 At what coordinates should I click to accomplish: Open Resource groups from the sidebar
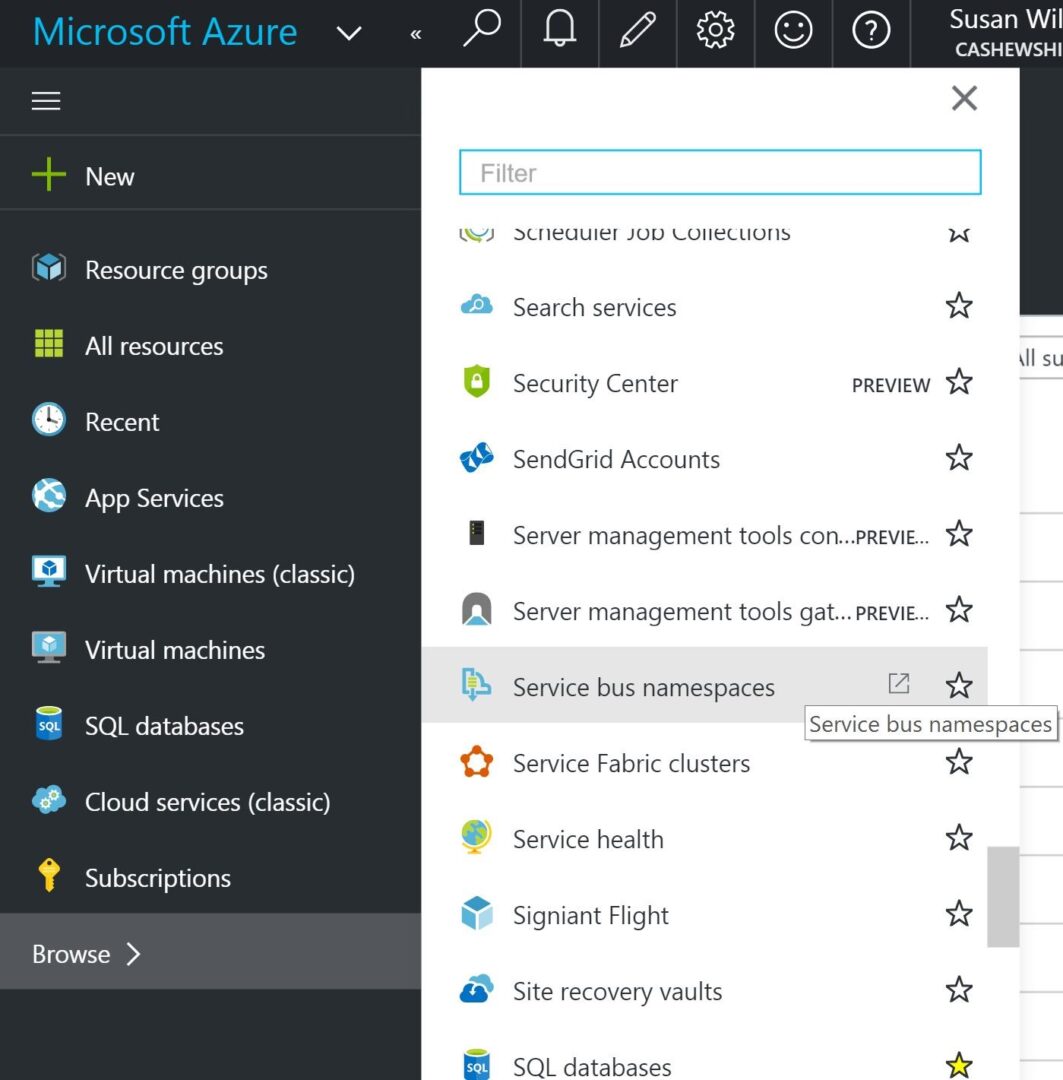(x=177, y=270)
